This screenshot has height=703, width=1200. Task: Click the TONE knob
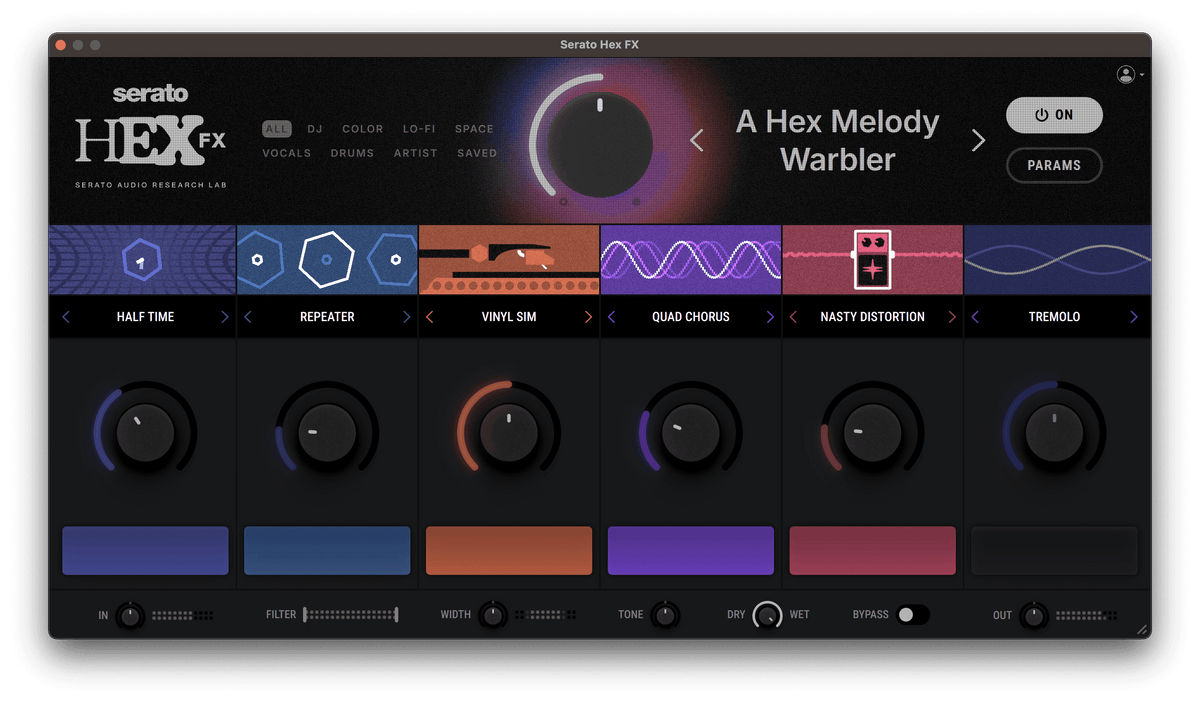[665, 615]
